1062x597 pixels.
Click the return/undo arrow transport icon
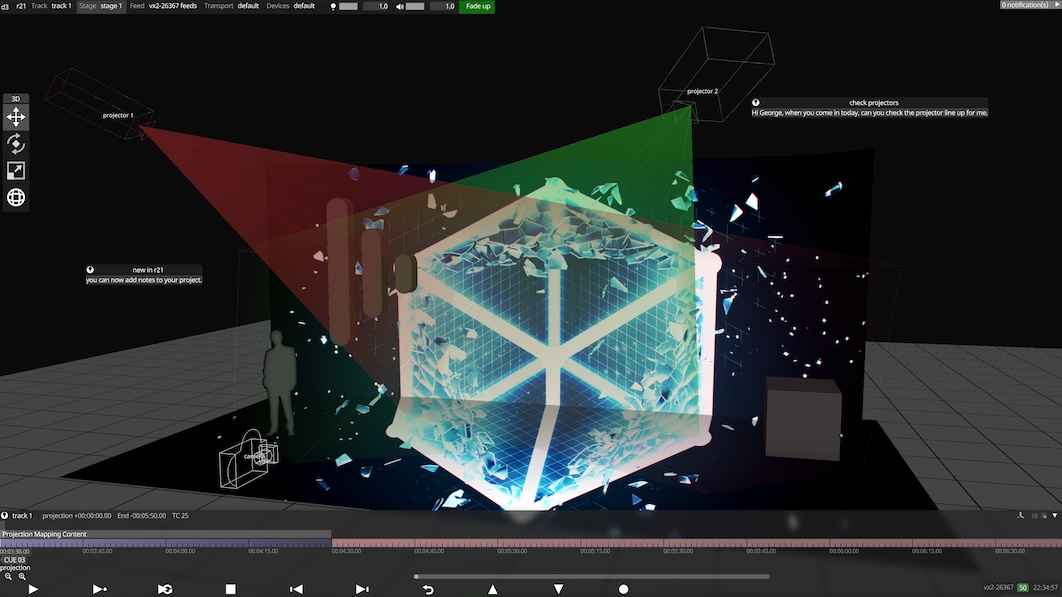(x=428, y=589)
